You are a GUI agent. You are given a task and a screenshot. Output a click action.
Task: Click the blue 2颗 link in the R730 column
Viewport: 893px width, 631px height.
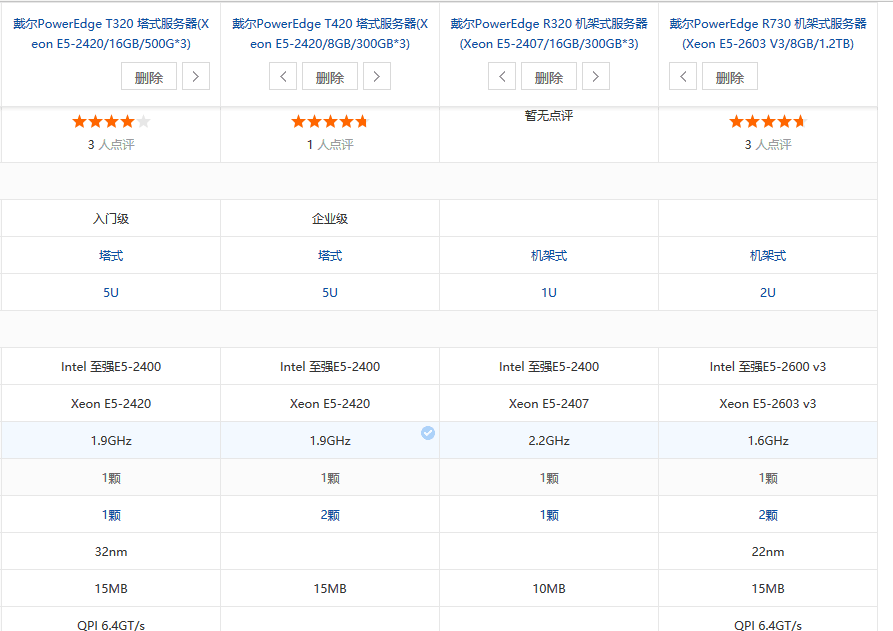click(x=768, y=515)
